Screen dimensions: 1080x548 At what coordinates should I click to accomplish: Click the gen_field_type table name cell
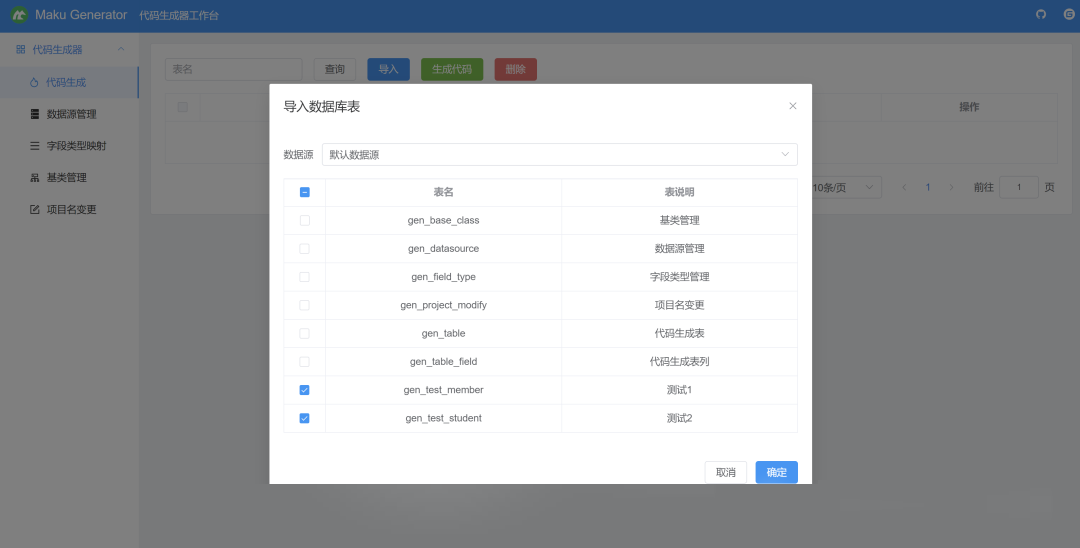point(444,277)
